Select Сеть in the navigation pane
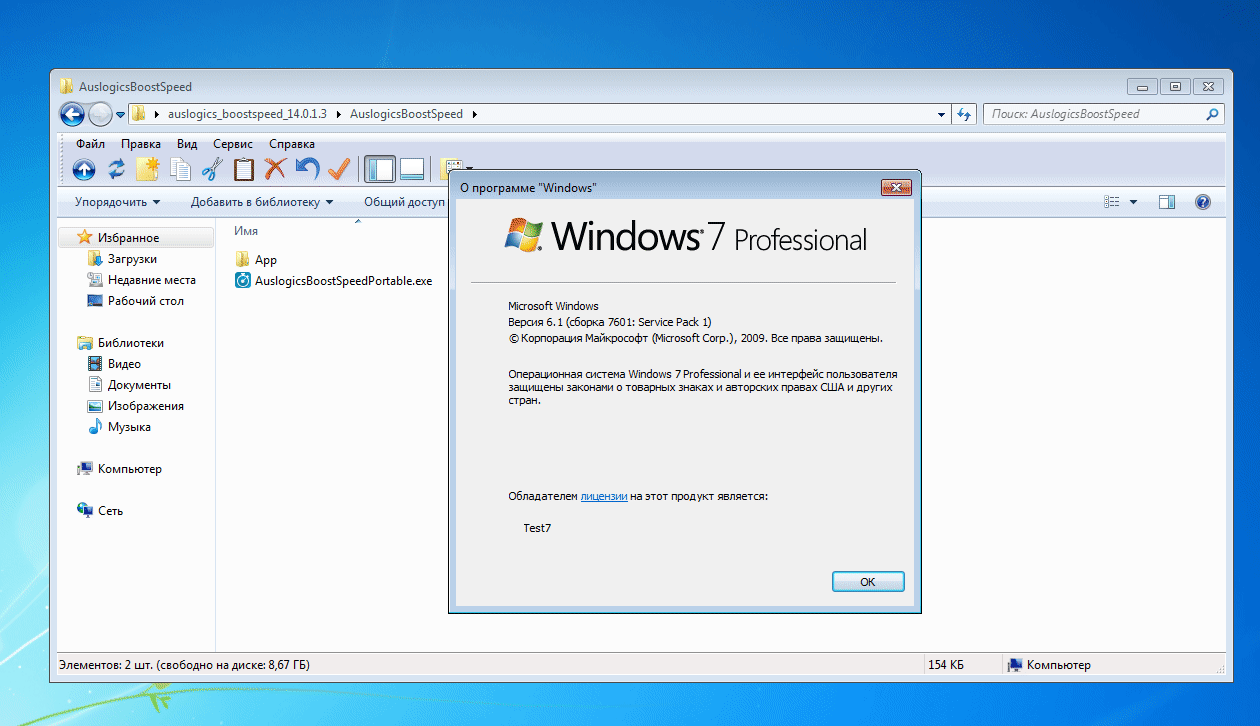The image size is (1260, 726). (x=110, y=511)
